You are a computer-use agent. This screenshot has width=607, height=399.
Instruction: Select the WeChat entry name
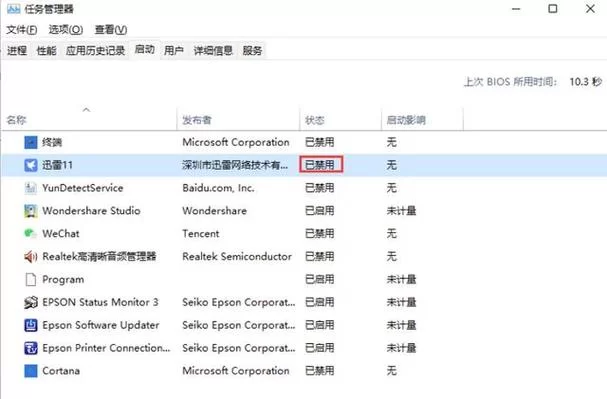[61, 234]
